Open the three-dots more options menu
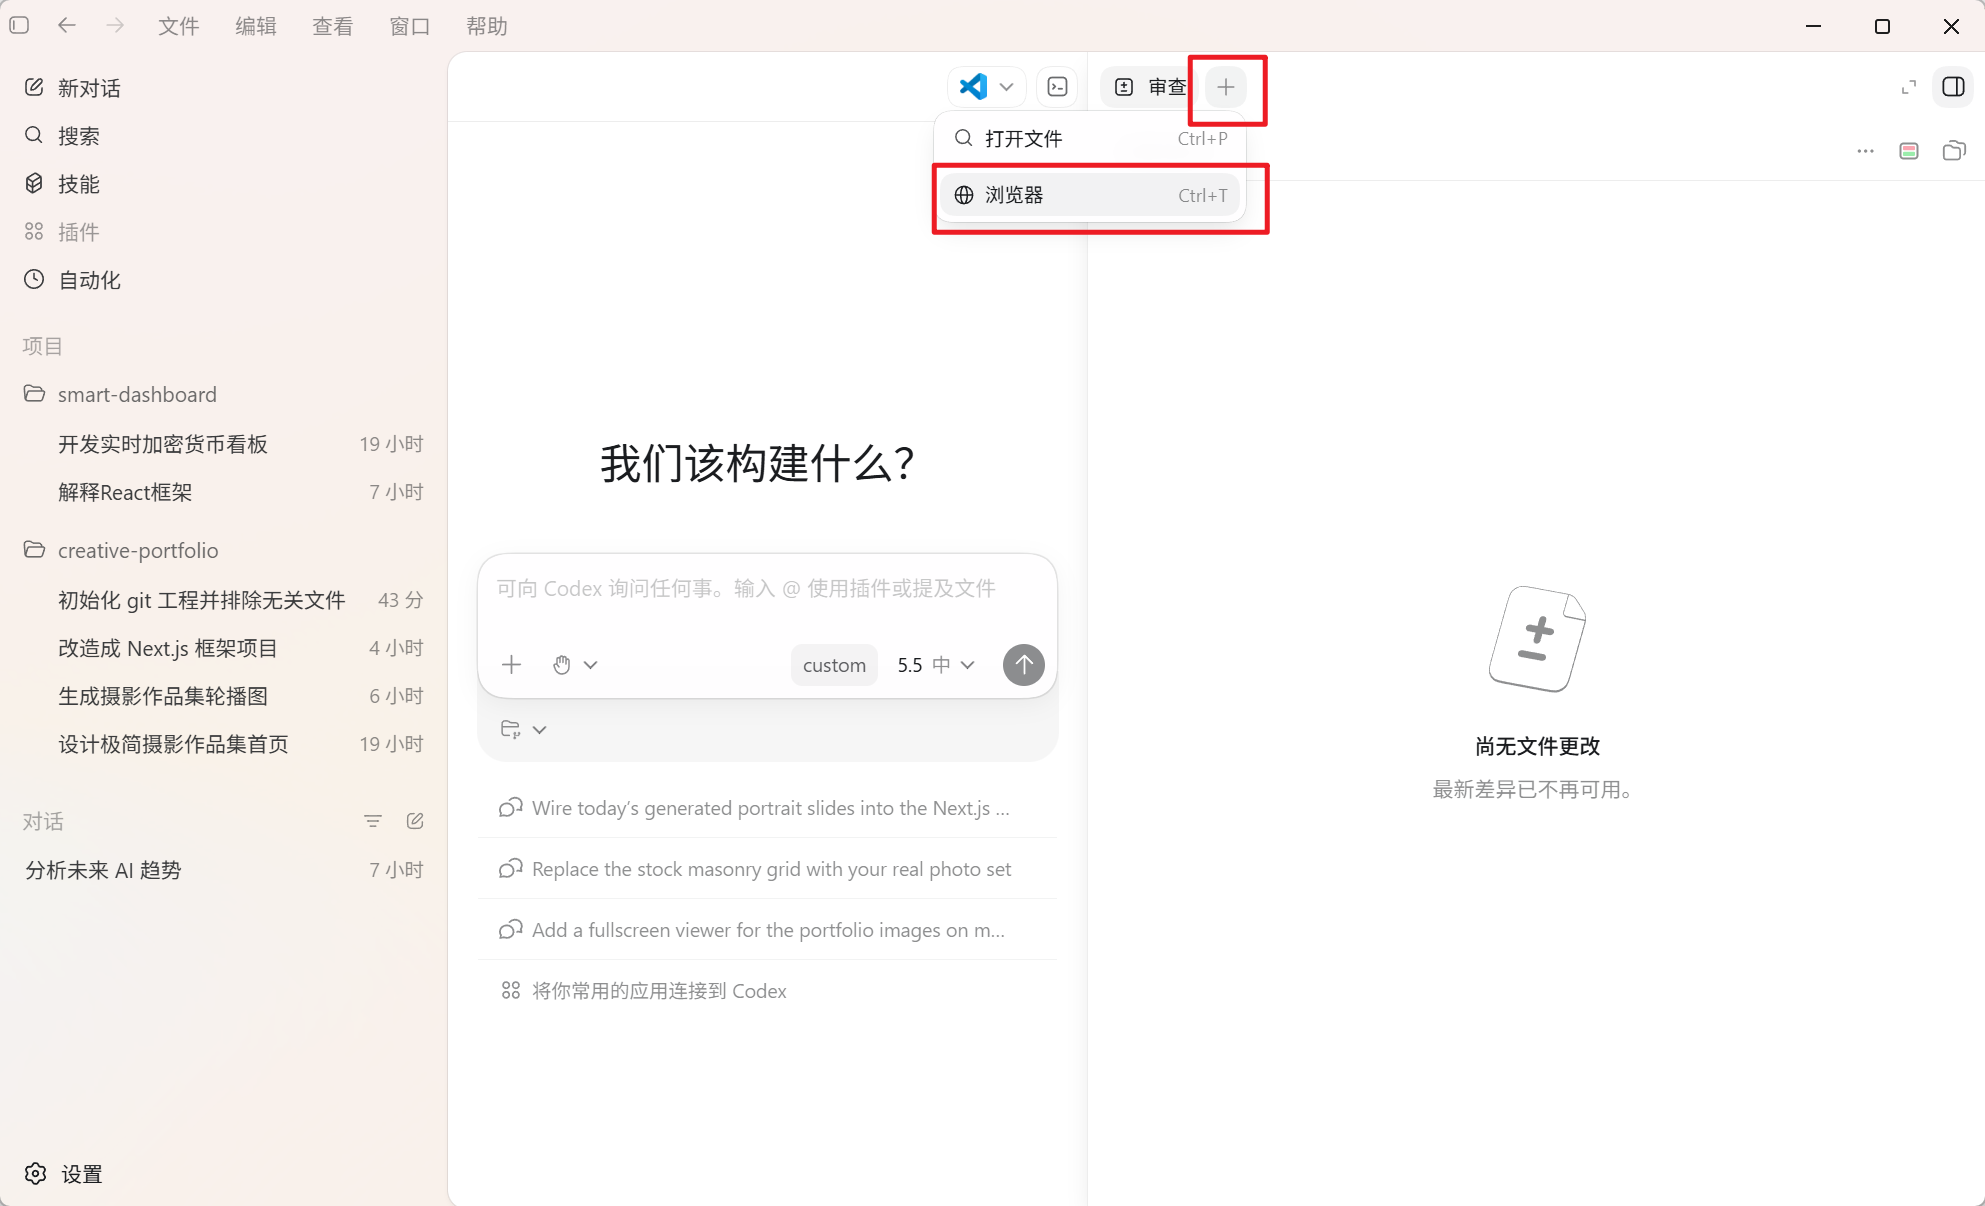Screen dimensions: 1985x1206 [1865, 151]
